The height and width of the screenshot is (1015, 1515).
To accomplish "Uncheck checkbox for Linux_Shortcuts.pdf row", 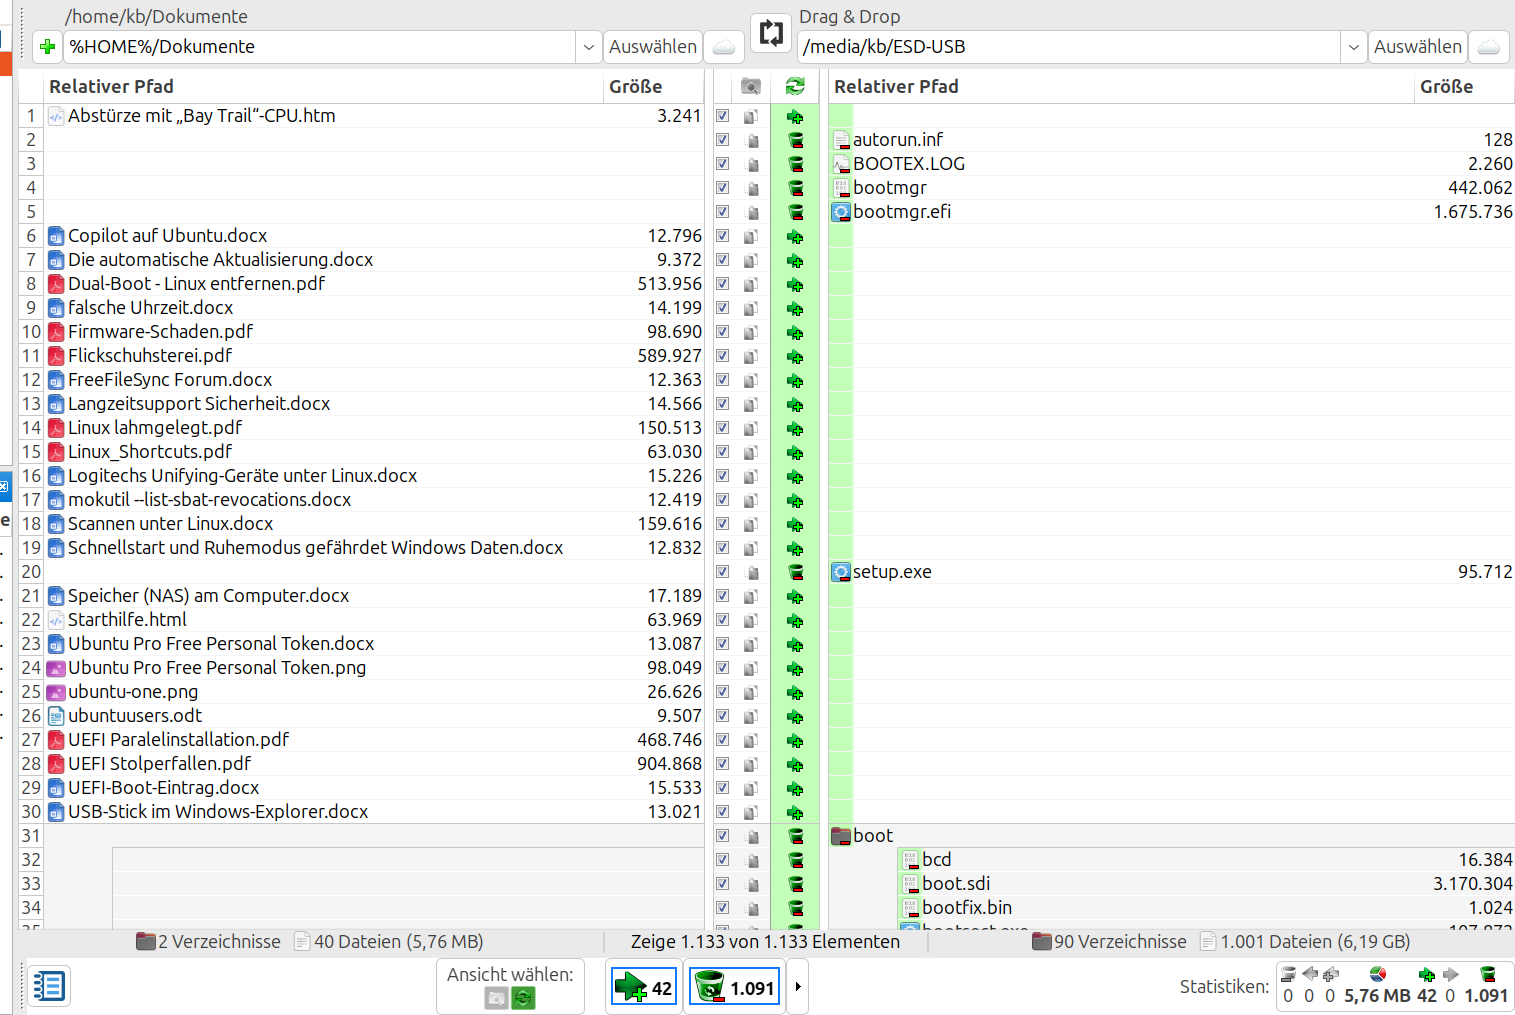I will 722,452.
